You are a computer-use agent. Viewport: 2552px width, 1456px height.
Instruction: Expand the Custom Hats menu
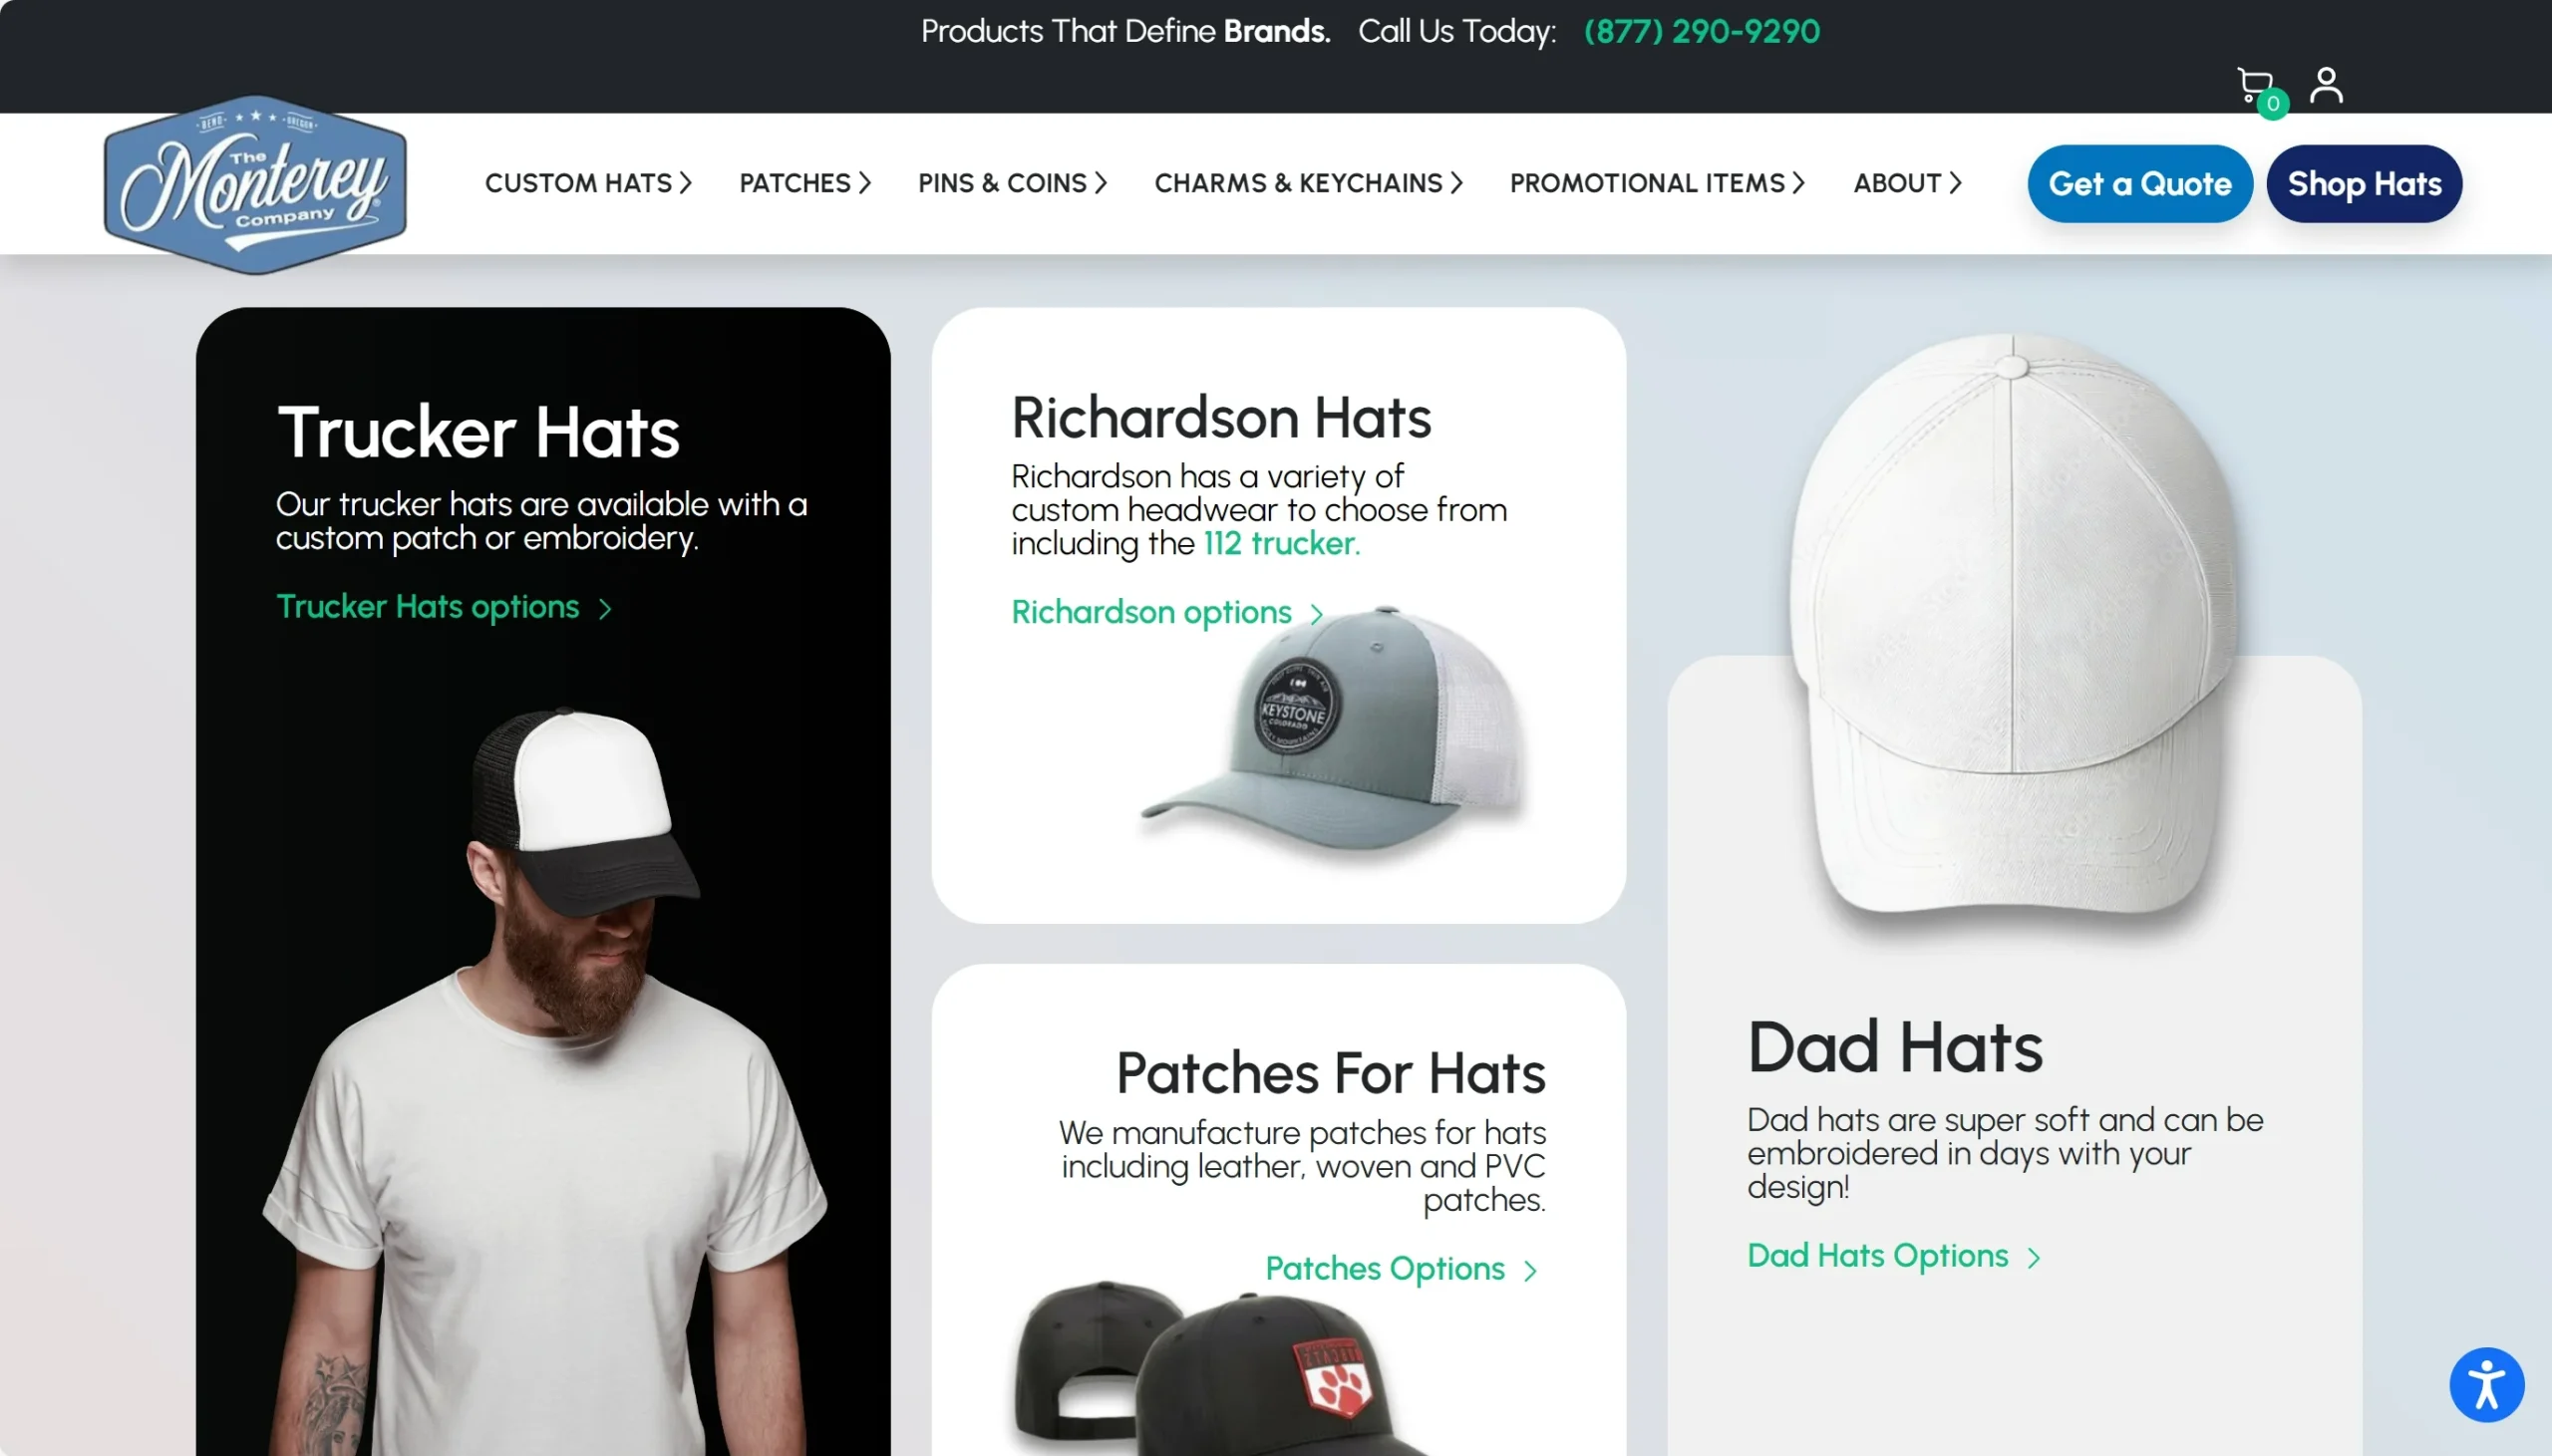click(588, 183)
